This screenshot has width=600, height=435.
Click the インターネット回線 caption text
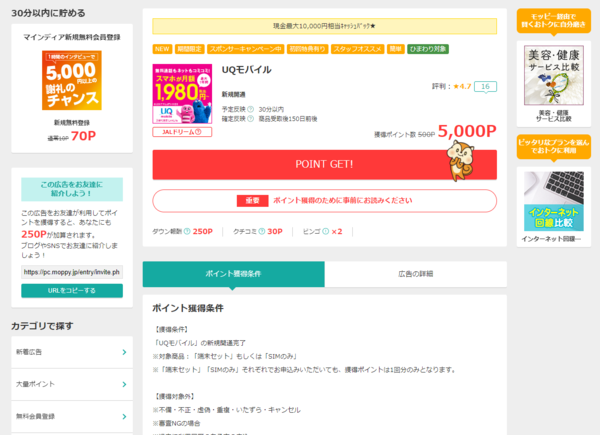(551, 239)
